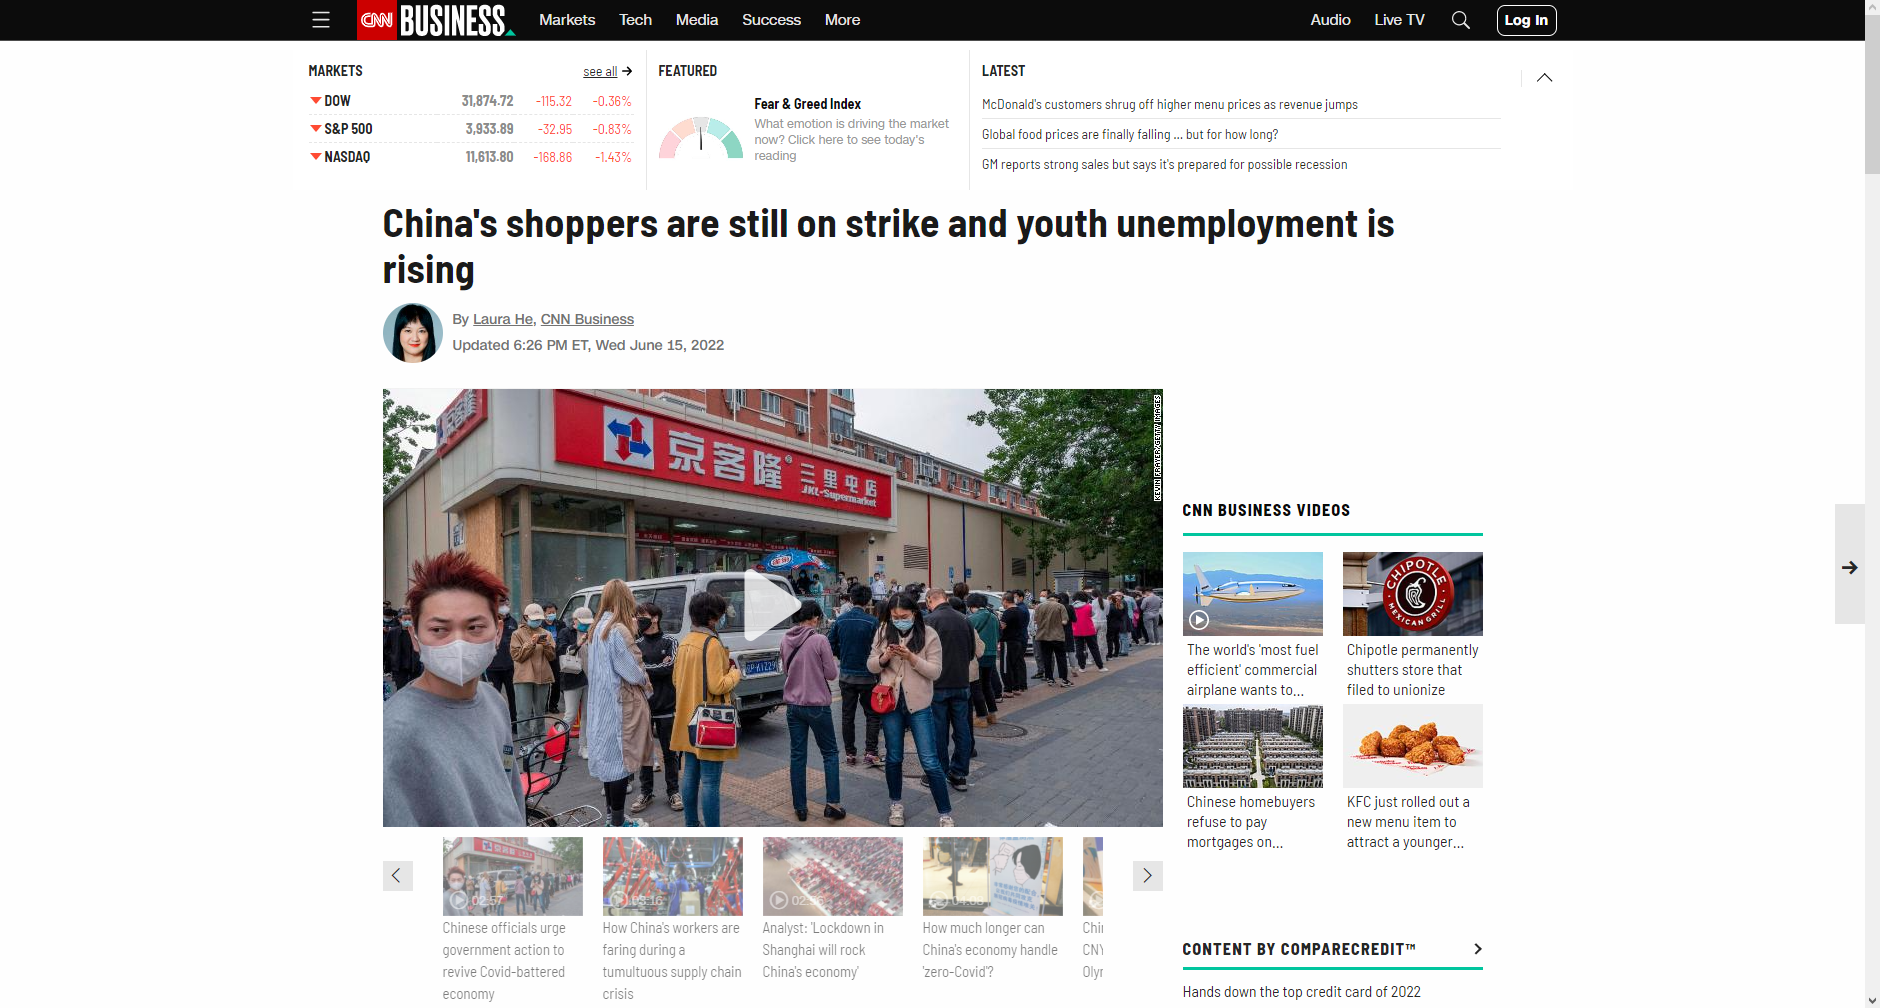Click arrow next to Content by CompareCredit
1880x1008 pixels.
point(1477,949)
